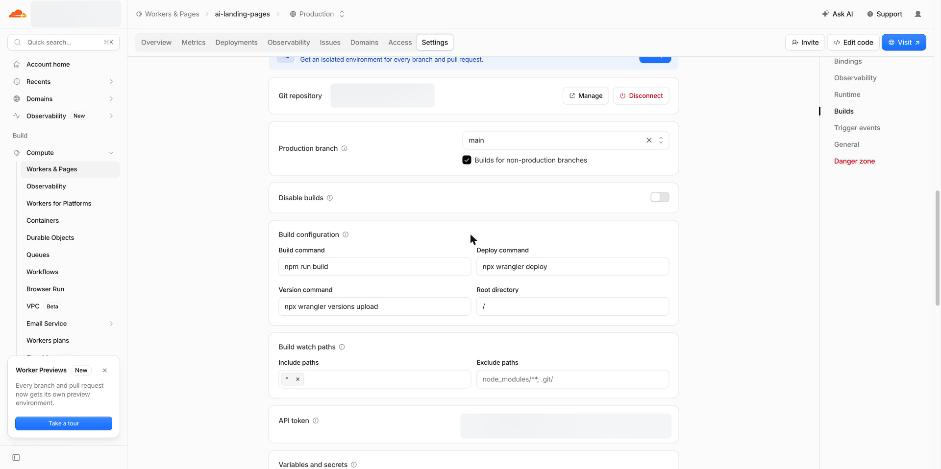Switch to the Deployments tab

[x=236, y=43]
